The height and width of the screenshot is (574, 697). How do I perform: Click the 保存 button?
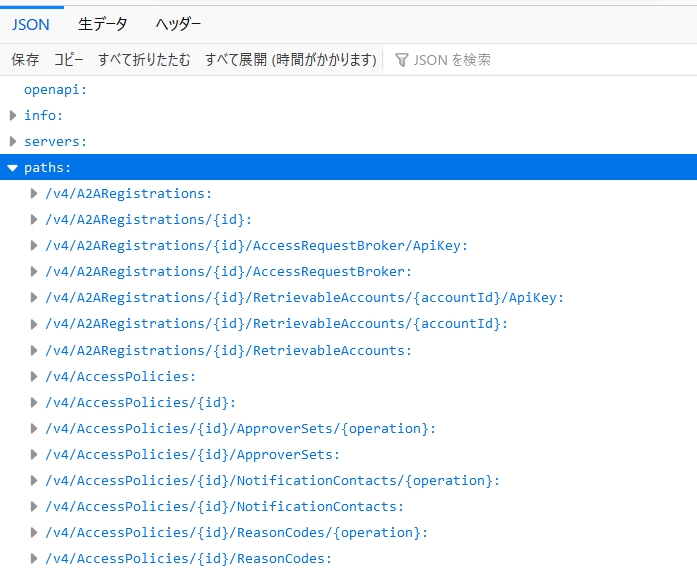25,60
